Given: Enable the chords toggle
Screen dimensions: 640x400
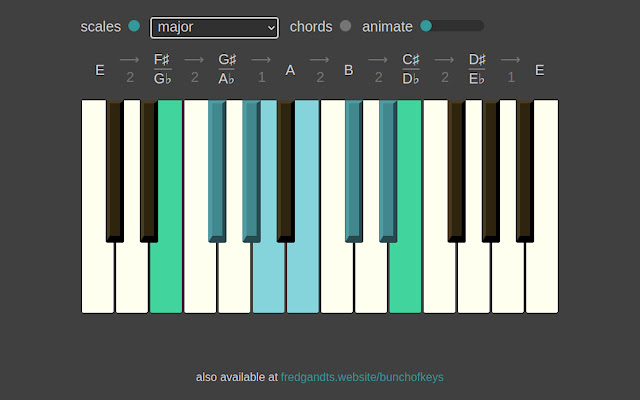Looking at the screenshot, I should [x=345, y=26].
